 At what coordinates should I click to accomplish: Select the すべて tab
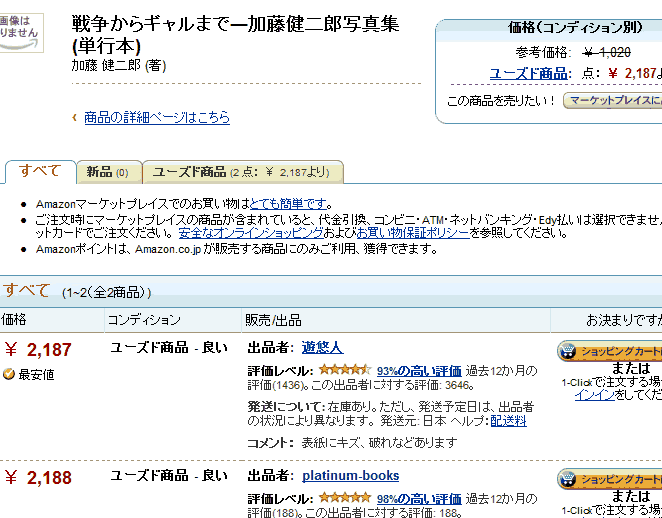(x=40, y=171)
